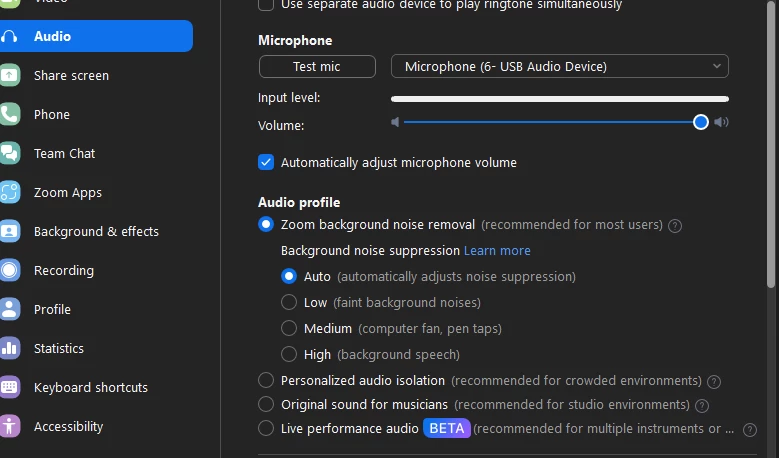The width and height of the screenshot is (779, 458).
Task: Select Original sound for musicians profile
Action: 266,404
